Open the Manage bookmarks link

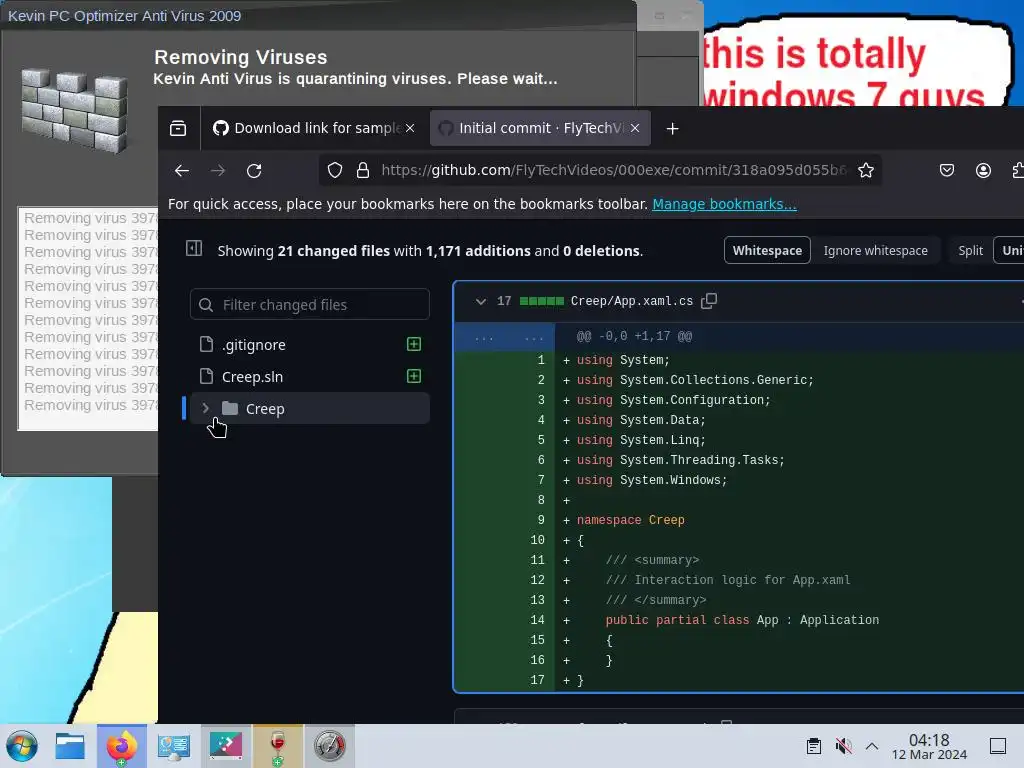pos(724,204)
